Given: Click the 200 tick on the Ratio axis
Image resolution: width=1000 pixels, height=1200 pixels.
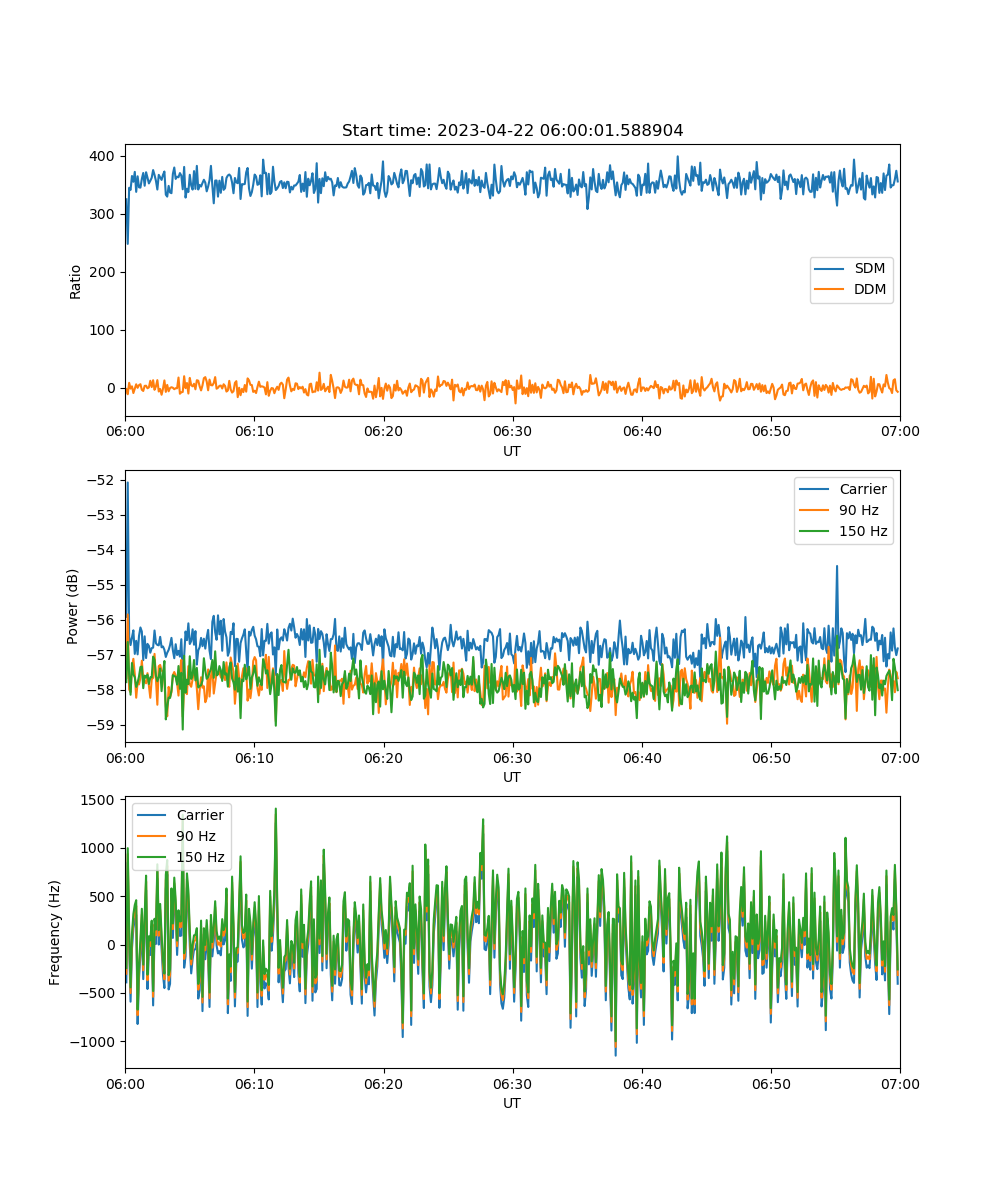Looking at the screenshot, I should [104, 272].
